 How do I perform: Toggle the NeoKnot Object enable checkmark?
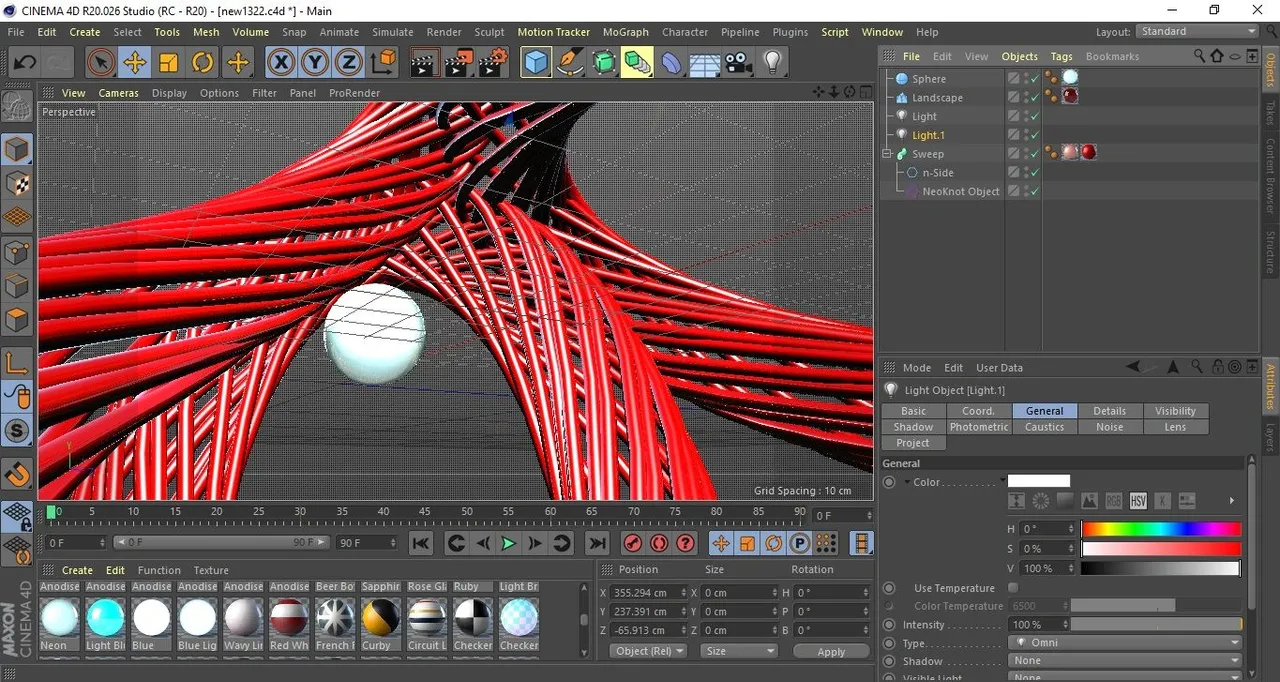[1035, 191]
